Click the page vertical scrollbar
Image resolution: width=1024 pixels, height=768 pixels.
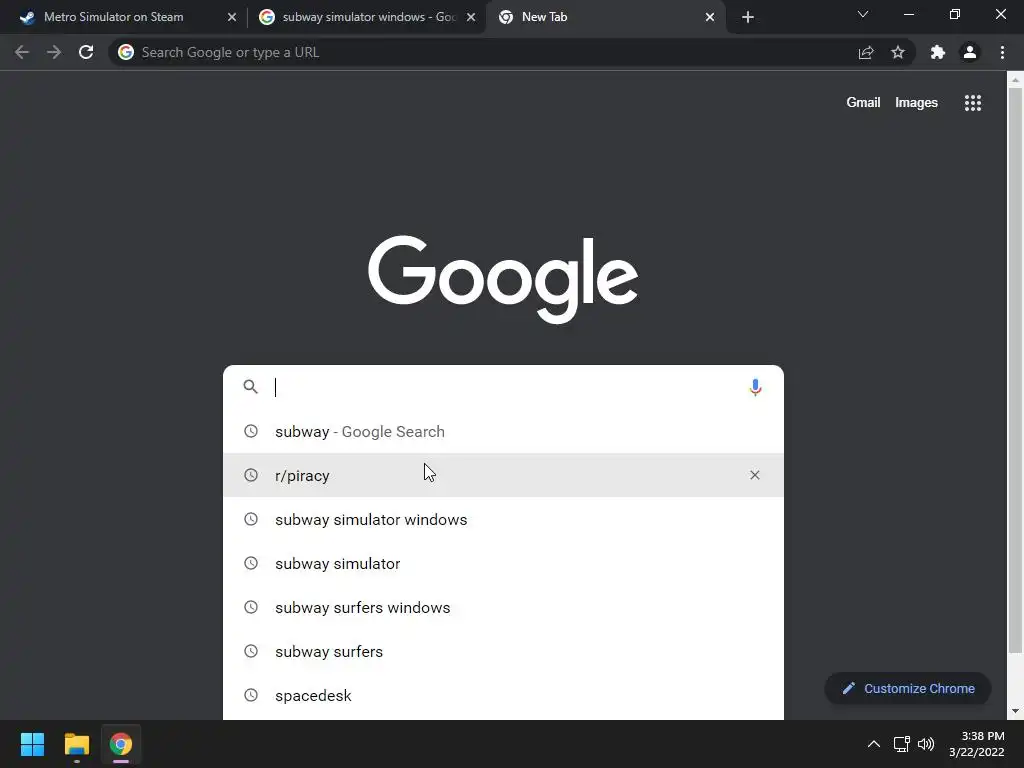click(x=1015, y=370)
